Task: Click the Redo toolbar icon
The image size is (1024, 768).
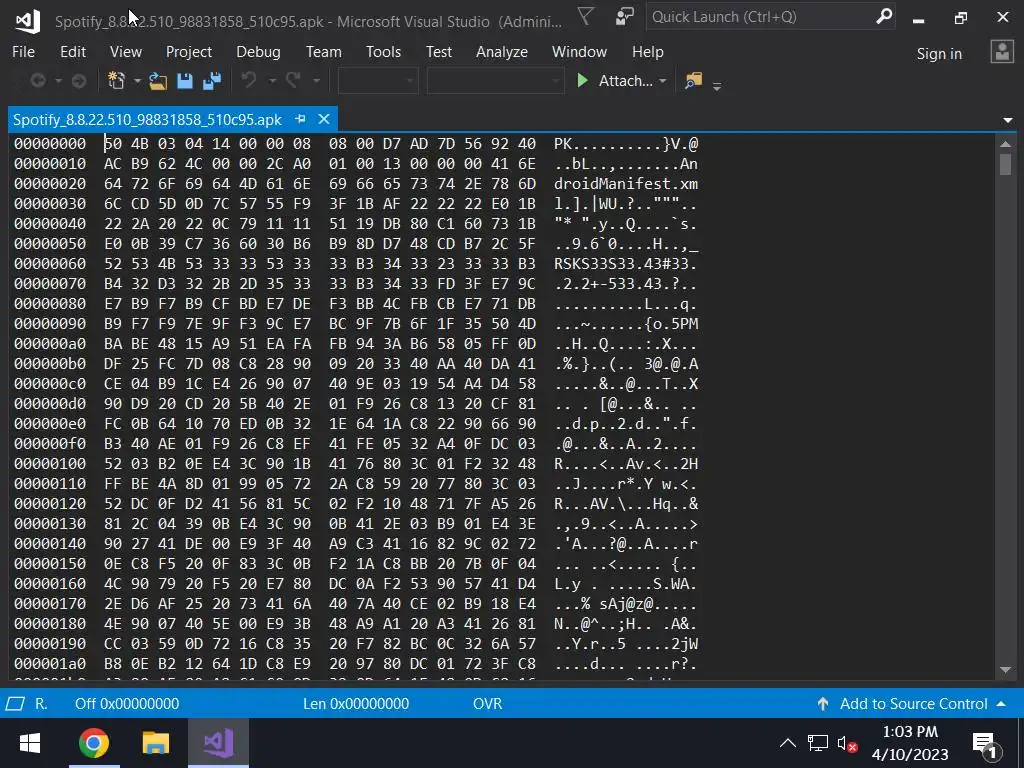Action: coord(293,81)
